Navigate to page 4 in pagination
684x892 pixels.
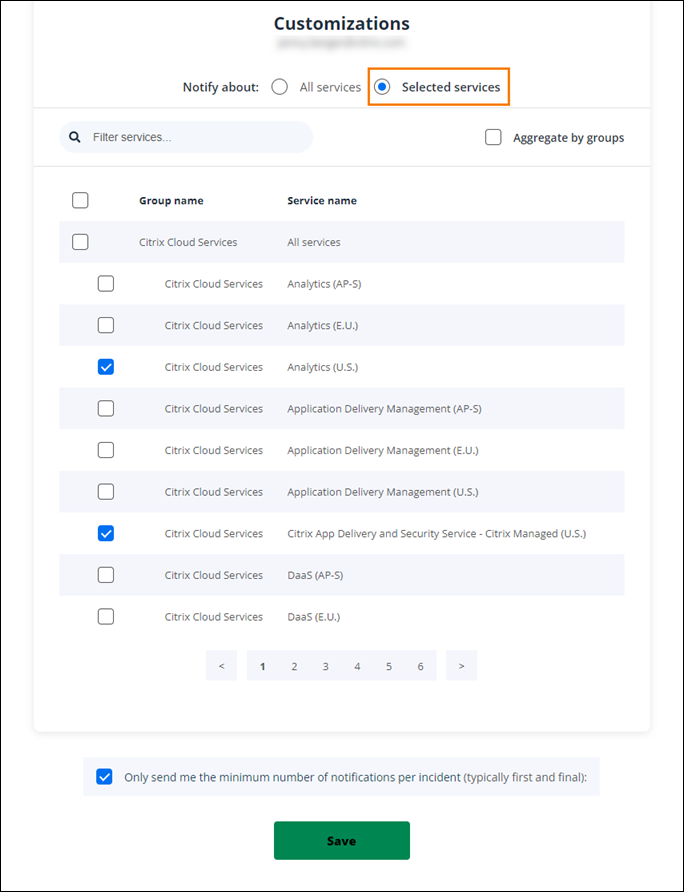pos(357,666)
